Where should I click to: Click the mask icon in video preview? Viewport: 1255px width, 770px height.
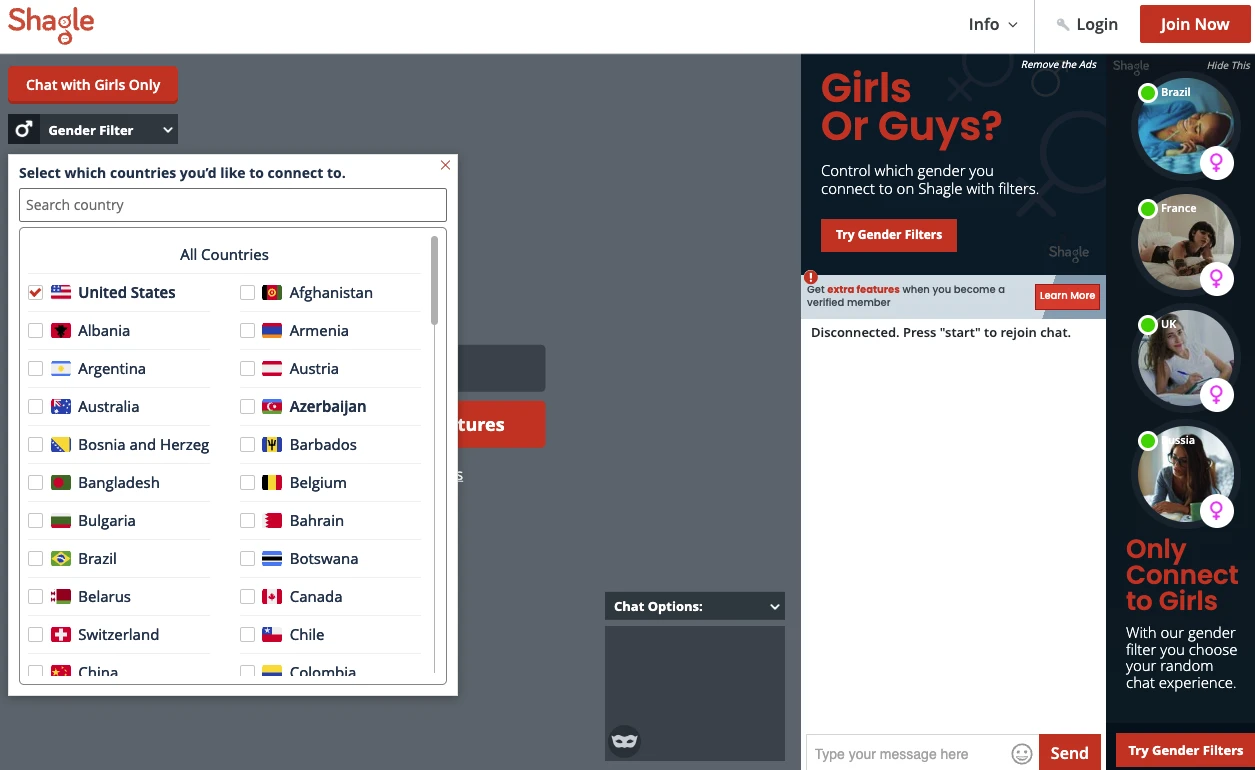[624, 741]
